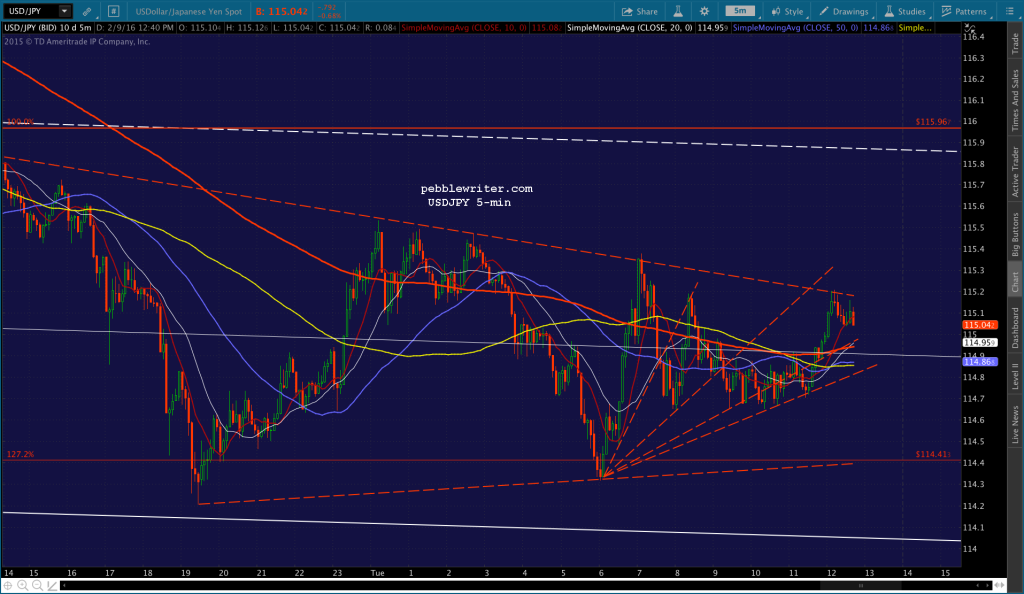
Task: Switch to Active Trader side tab
Action: click(1015, 172)
